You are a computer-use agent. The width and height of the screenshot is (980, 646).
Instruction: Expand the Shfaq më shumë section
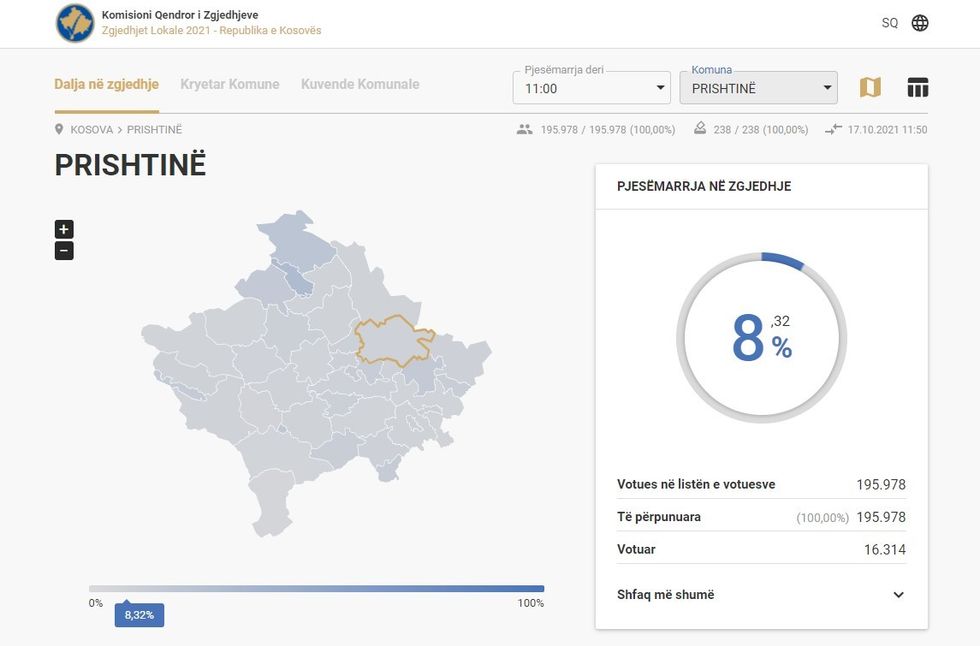click(x=898, y=595)
